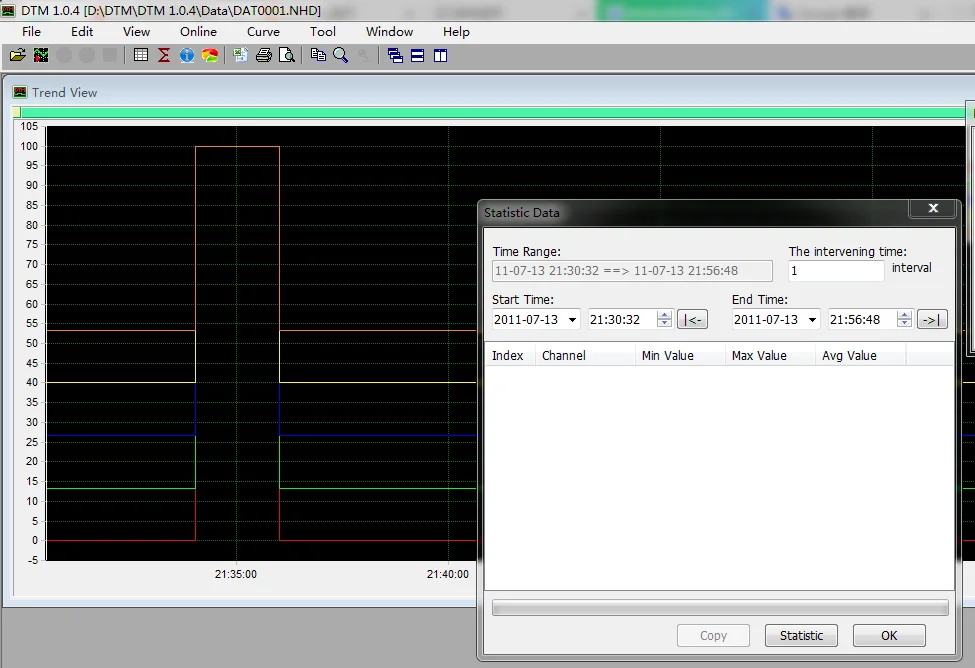Click the magnifier zoom icon
Viewport: 975px width, 668px height.
coord(341,55)
